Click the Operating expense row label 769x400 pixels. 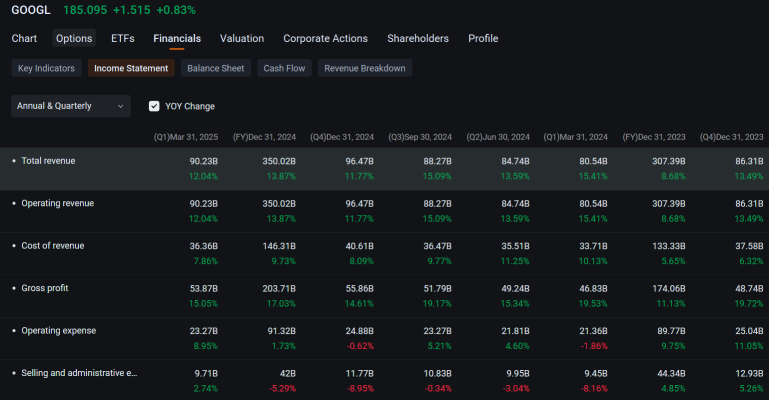tap(58, 330)
